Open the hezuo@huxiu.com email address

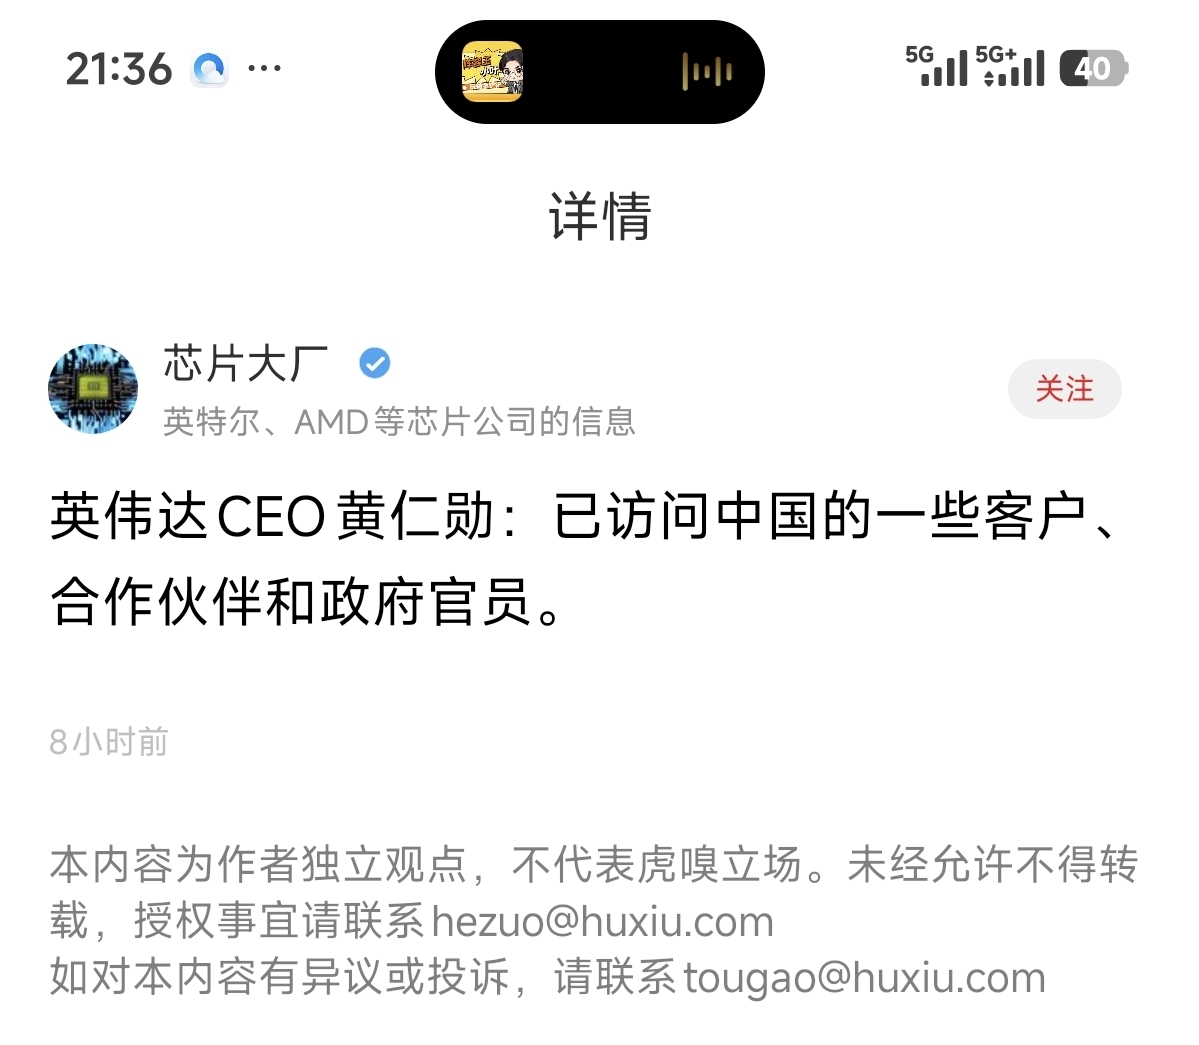[603, 921]
